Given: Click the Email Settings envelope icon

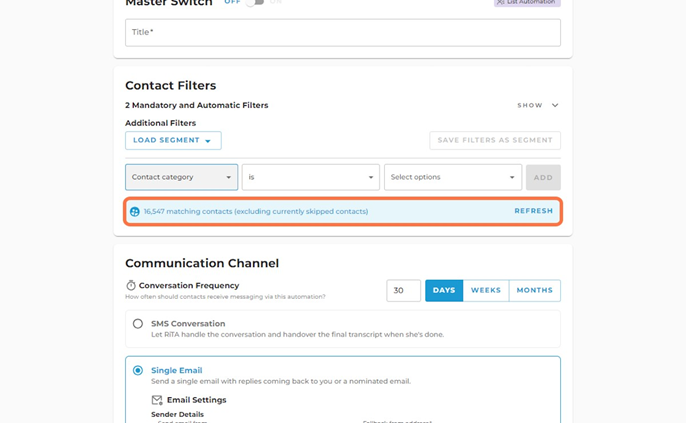Looking at the screenshot, I should (x=157, y=400).
